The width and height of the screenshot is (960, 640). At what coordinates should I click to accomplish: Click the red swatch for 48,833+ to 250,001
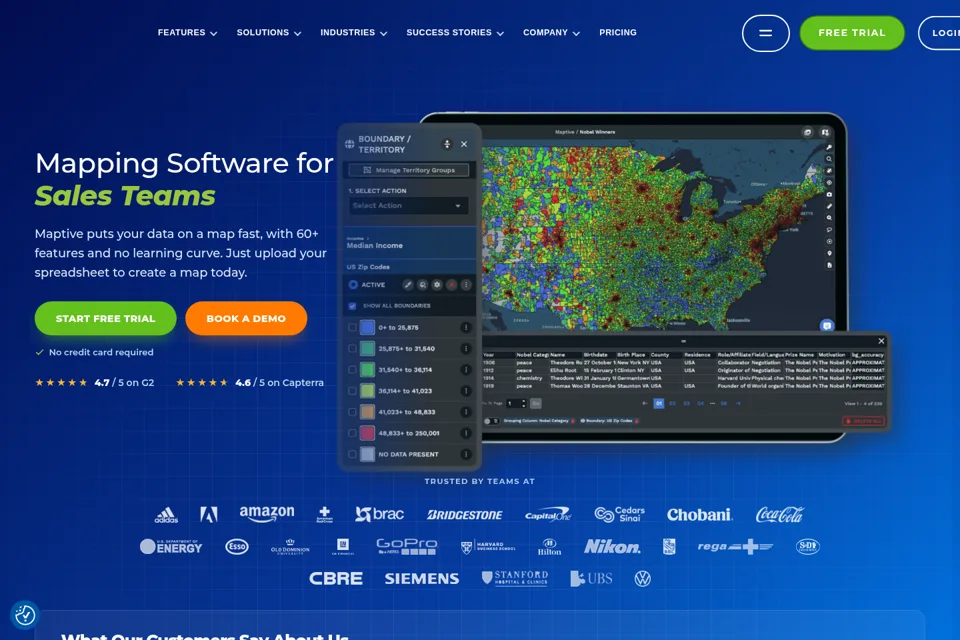coord(367,433)
